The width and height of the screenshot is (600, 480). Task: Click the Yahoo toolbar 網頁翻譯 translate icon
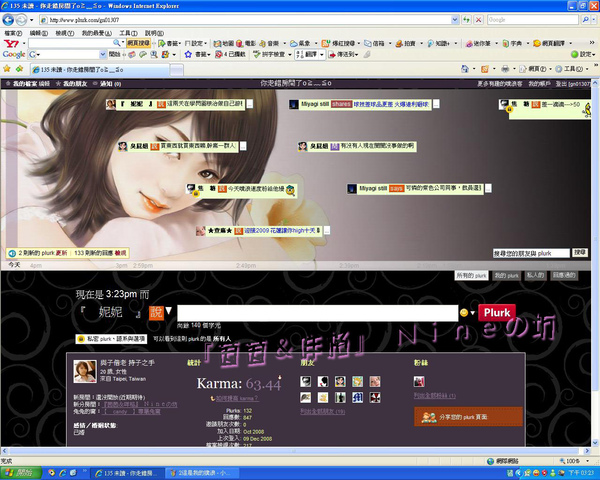click(x=537, y=44)
